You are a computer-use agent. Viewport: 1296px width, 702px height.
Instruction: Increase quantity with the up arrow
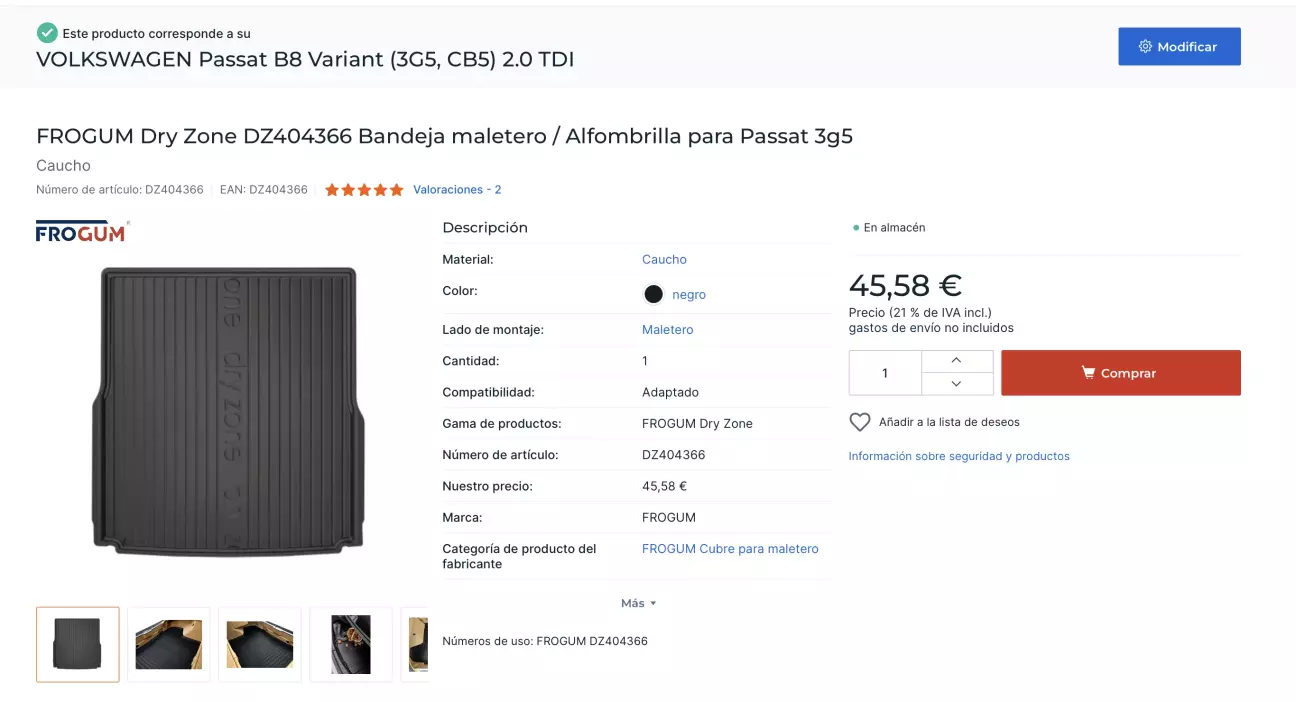point(957,361)
